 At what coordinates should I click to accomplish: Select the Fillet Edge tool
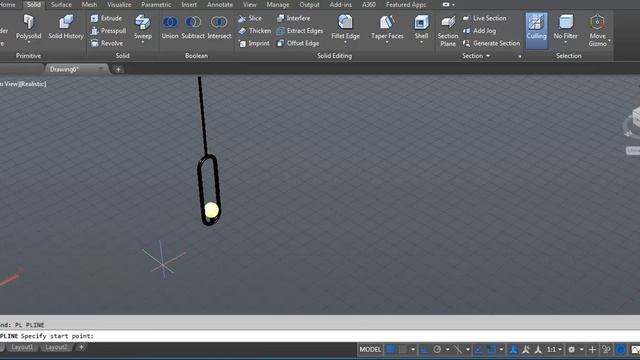point(345,27)
